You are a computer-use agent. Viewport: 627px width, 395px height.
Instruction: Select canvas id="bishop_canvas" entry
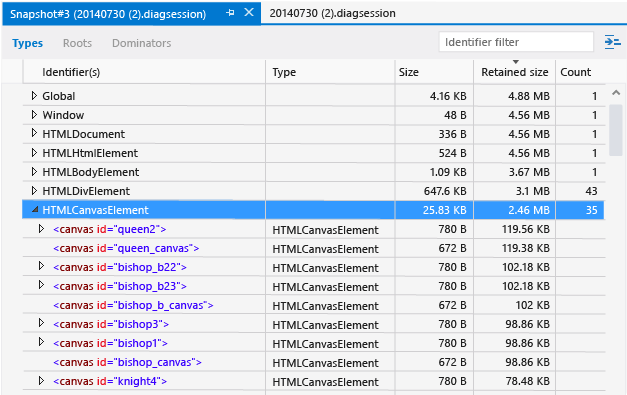point(127,362)
